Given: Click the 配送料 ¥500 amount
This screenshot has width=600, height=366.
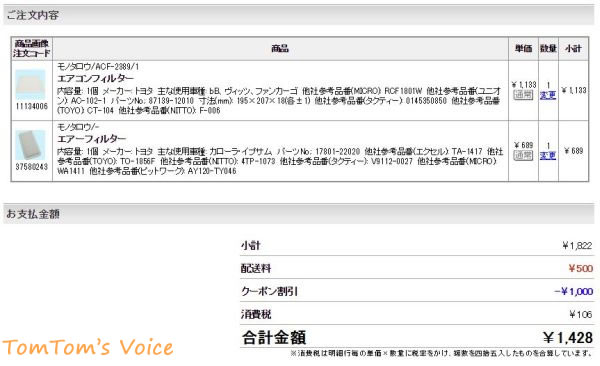Looking at the screenshot, I should pyautogui.click(x=580, y=268).
